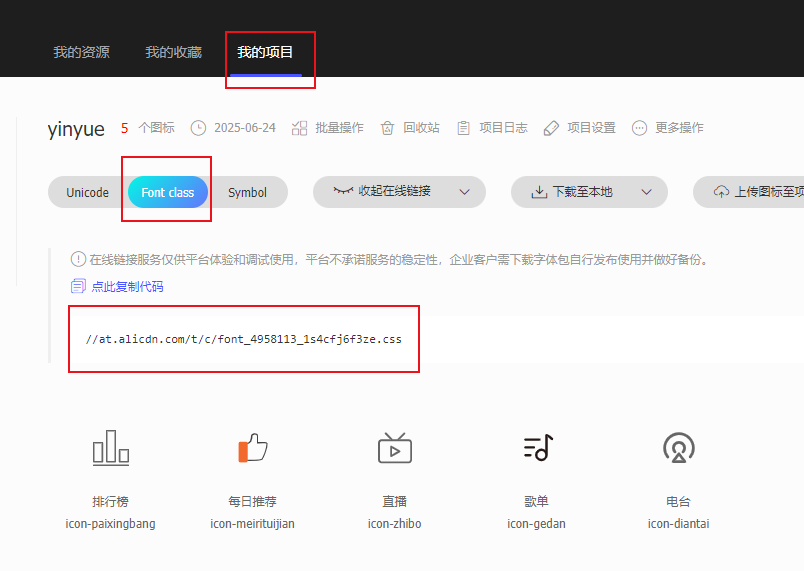Click the project settings pencil icon
This screenshot has height=571, width=804.
pos(551,128)
